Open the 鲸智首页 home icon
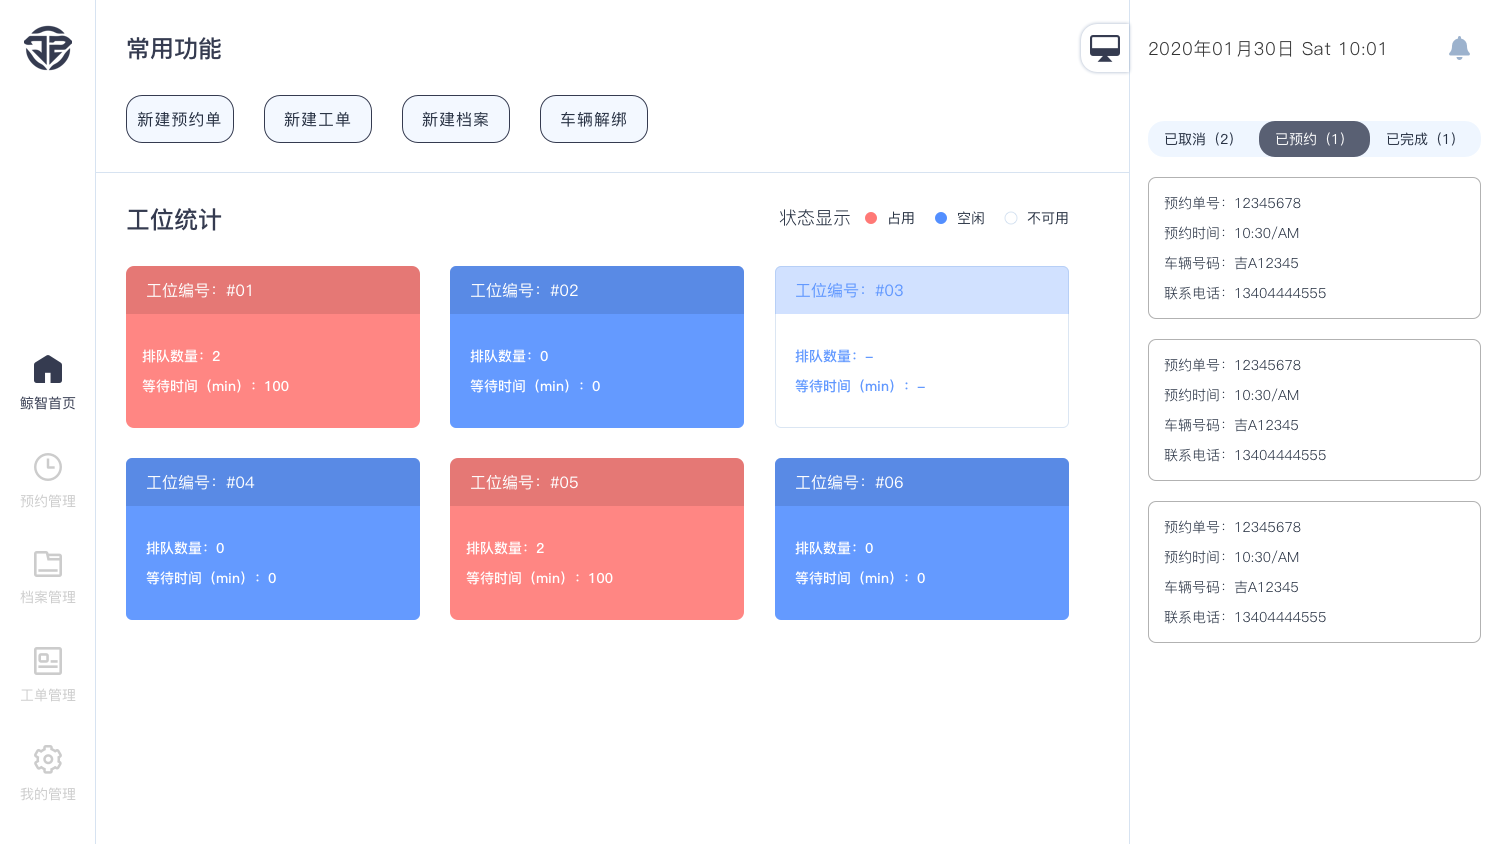 click(48, 370)
